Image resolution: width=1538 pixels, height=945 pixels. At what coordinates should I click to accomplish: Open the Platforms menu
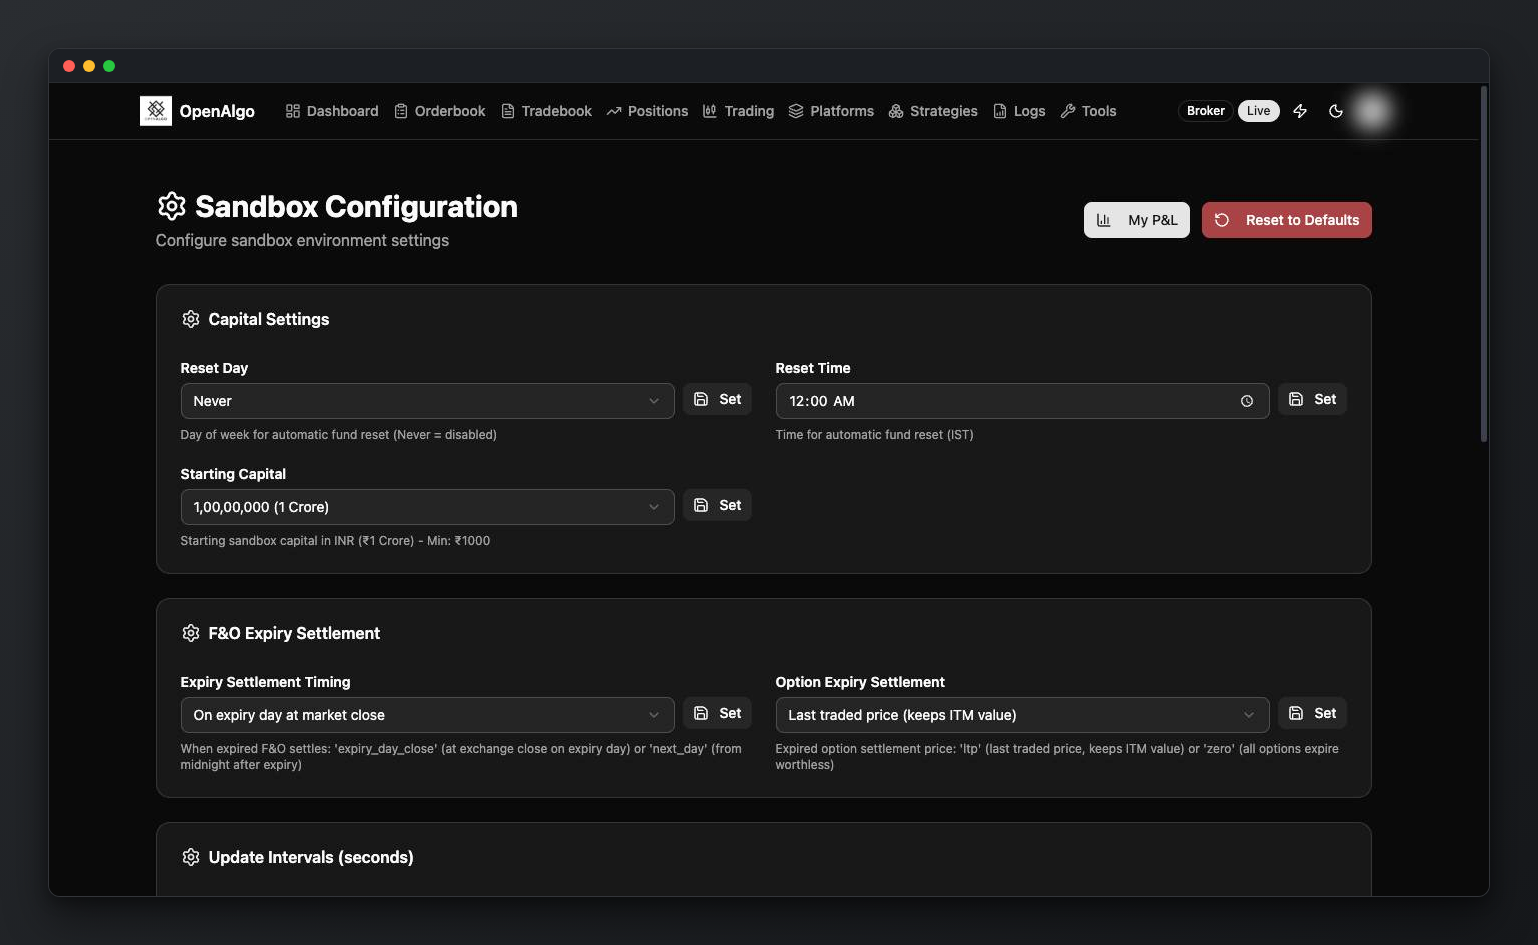[x=831, y=111]
